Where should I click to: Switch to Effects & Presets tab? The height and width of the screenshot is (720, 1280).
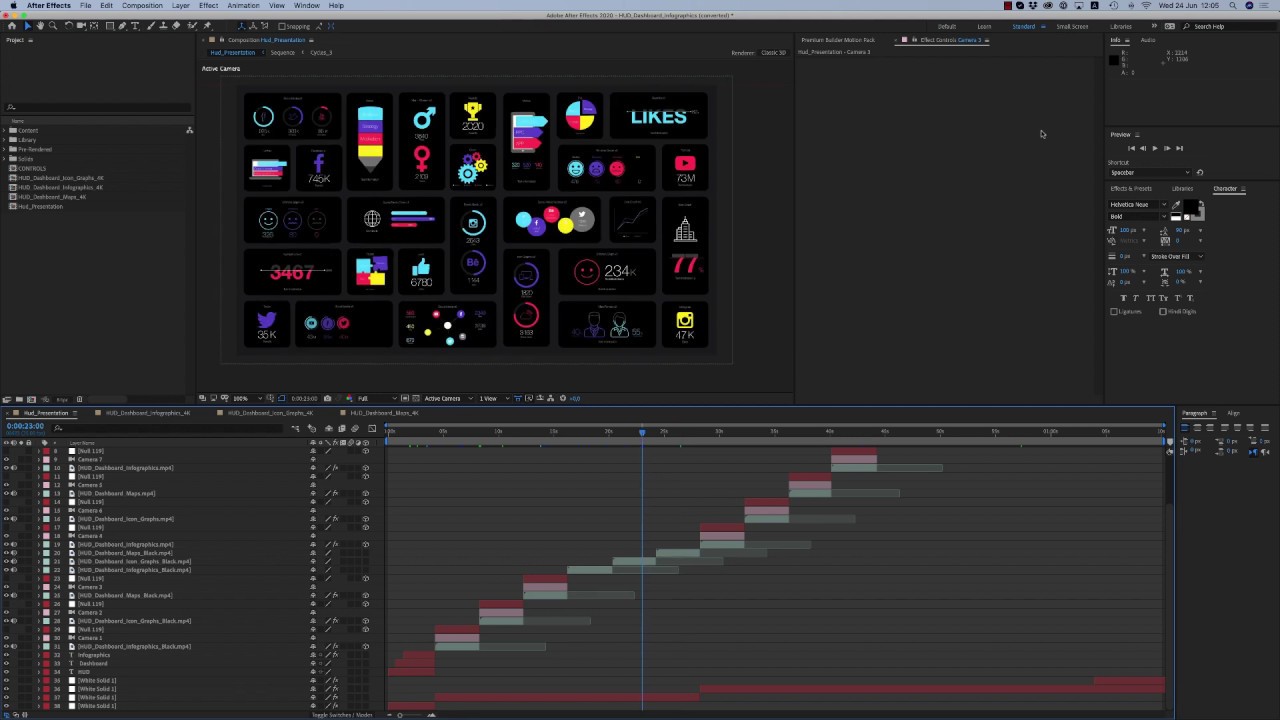pyautogui.click(x=1131, y=188)
